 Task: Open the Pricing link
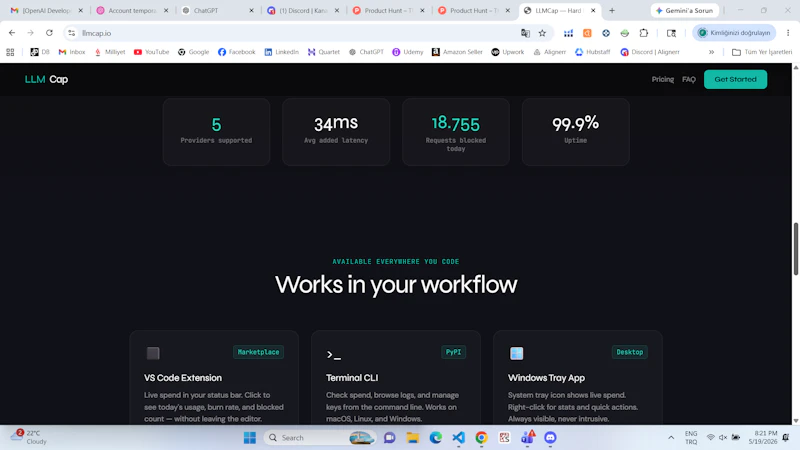coord(662,79)
